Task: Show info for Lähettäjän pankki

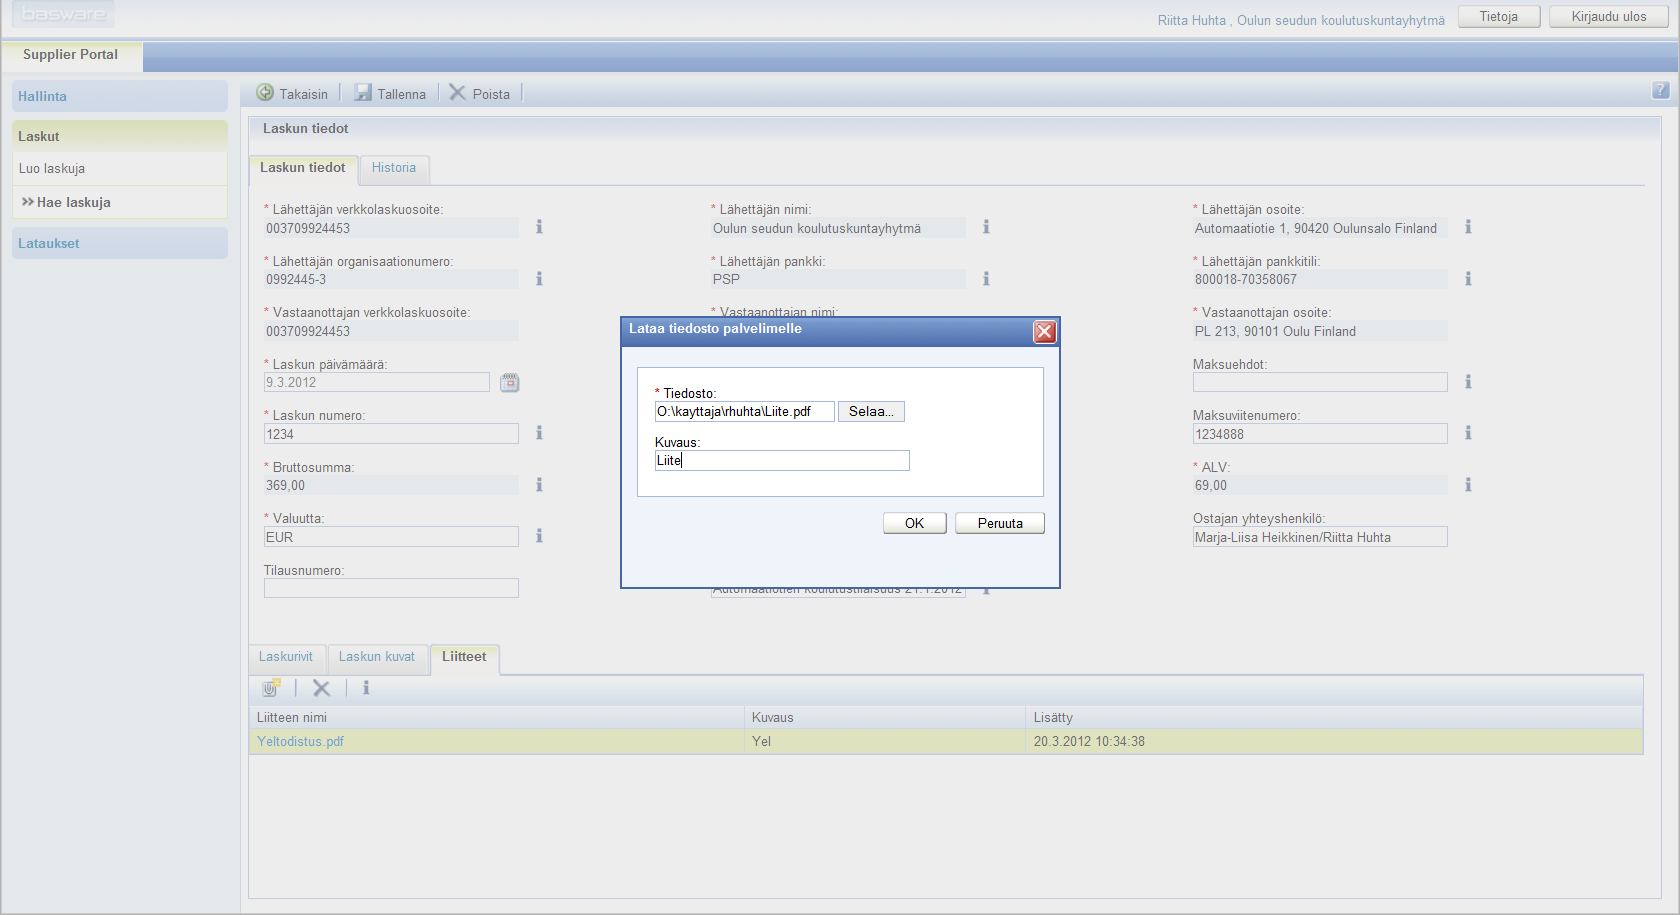Action: click(x=986, y=279)
